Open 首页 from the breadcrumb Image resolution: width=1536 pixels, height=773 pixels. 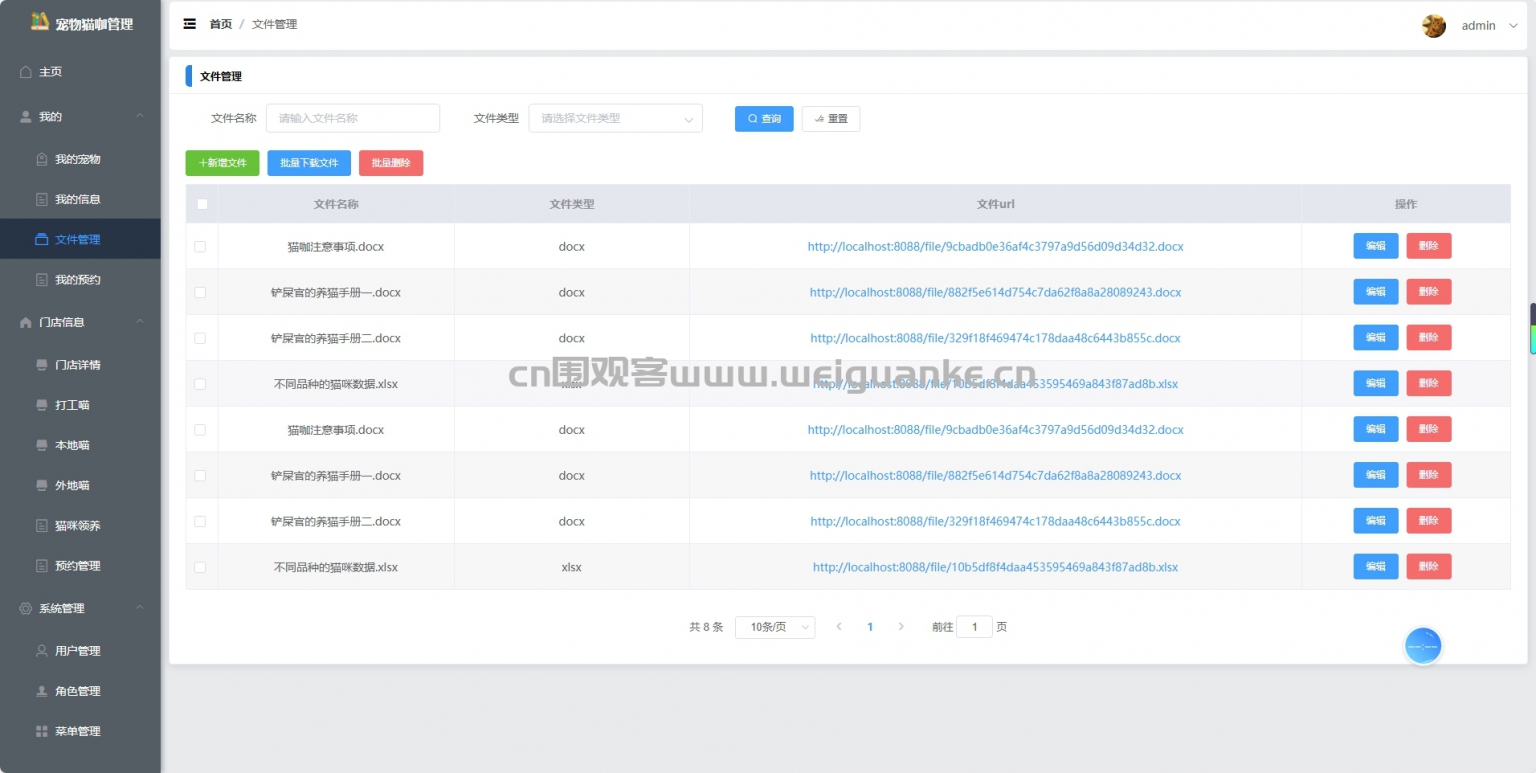(x=220, y=24)
